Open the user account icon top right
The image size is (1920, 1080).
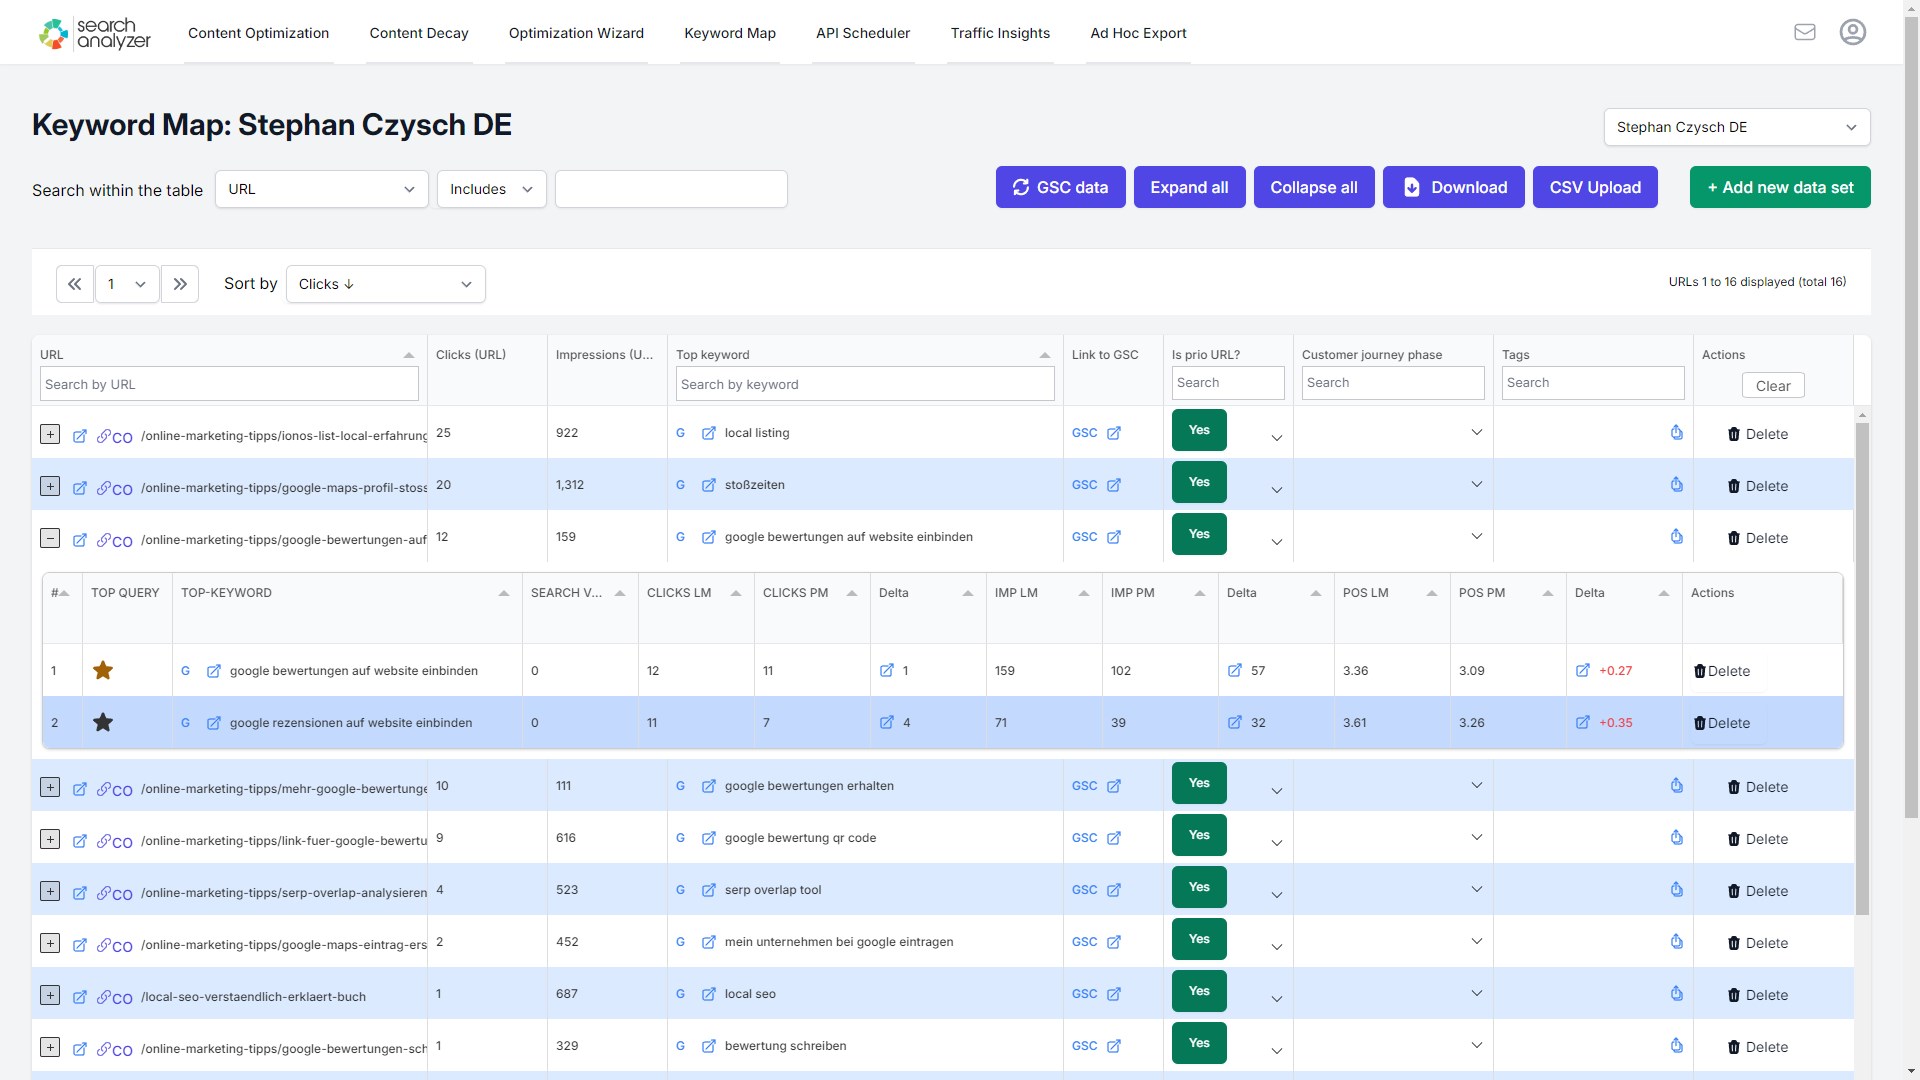(x=1852, y=31)
